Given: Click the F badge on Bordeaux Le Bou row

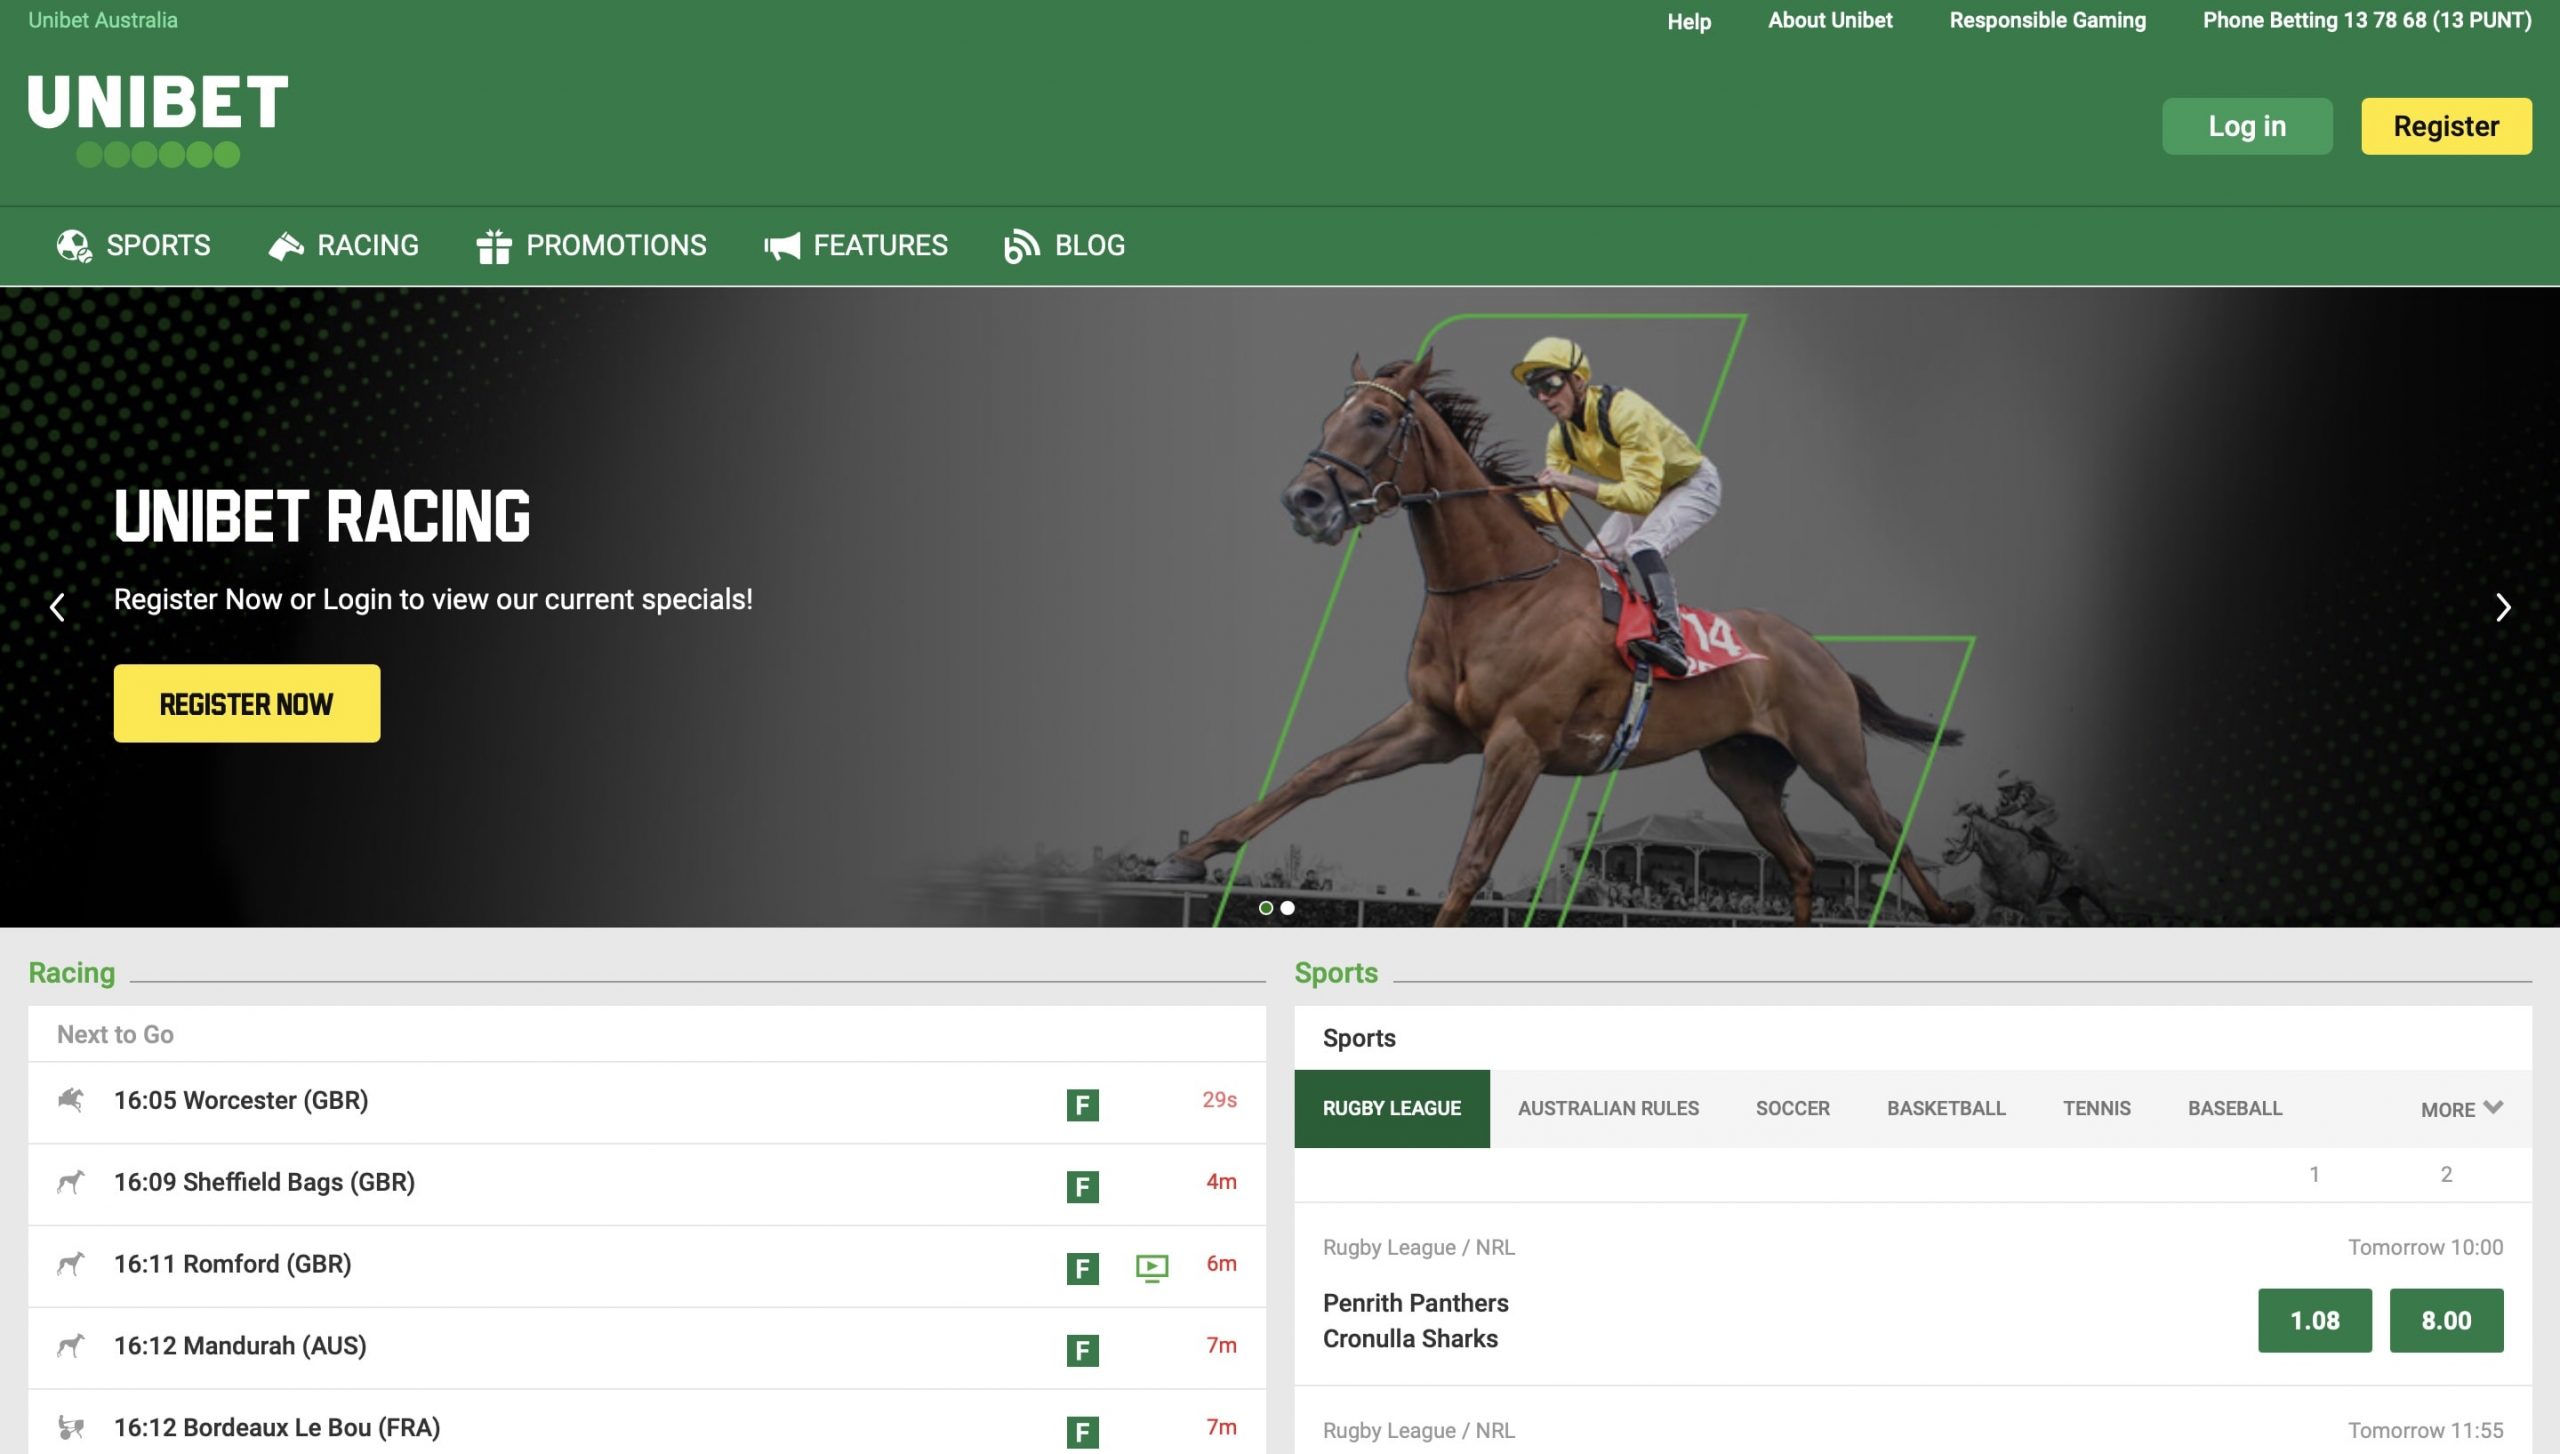Looking at the screenshot, I should 1082,1433.
